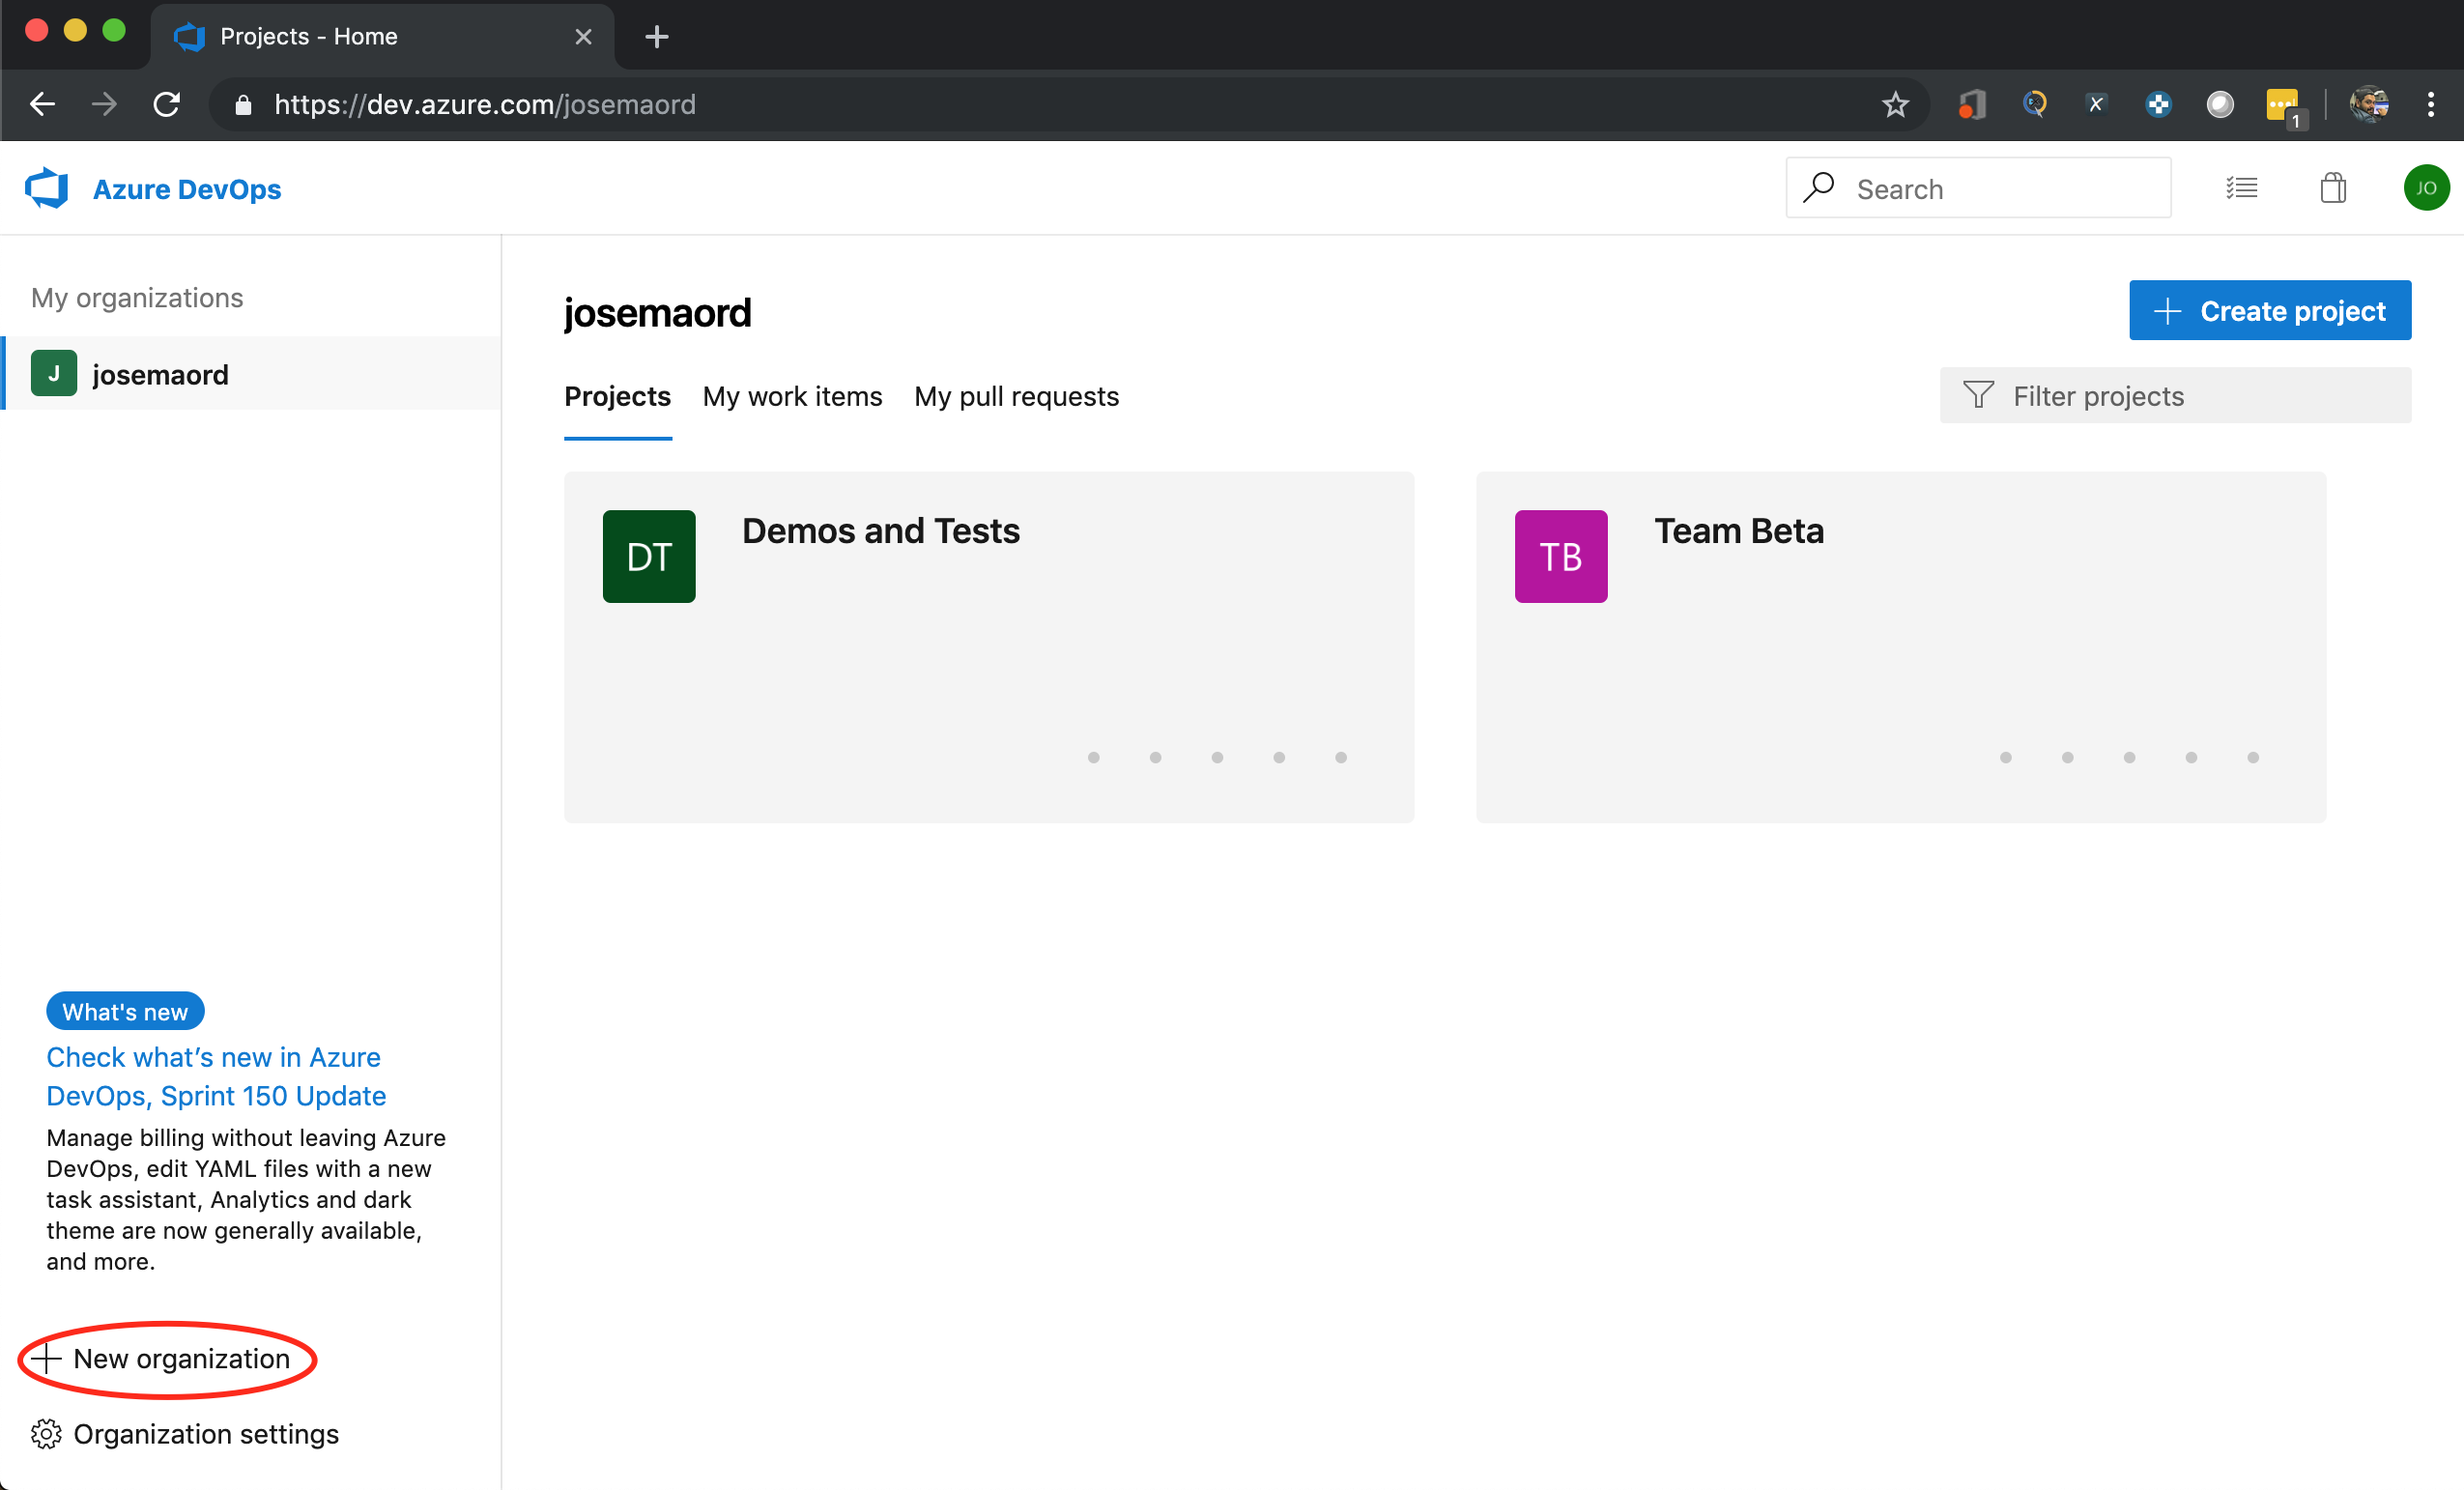The width and height of the screenshot is (2464, 1490).
Task: Open a new browser tab
Action: point(656,37)
